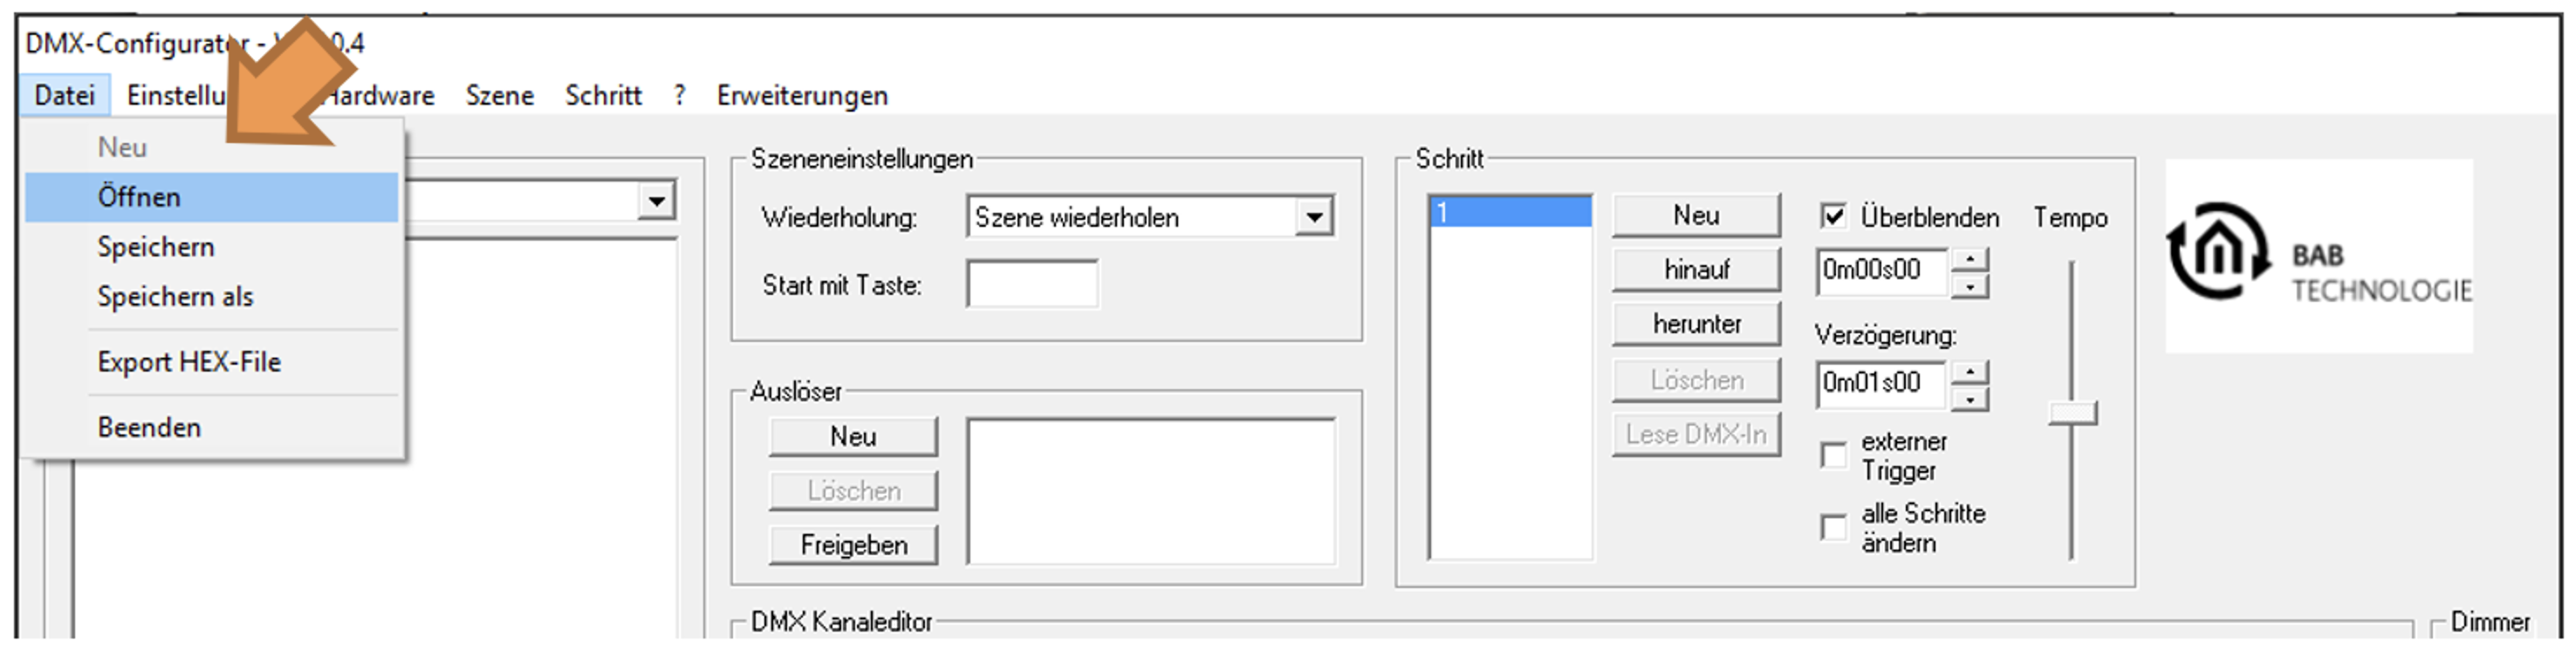
Task: Increase the Überblenden time with up arrow
Action: point(1969,260)
